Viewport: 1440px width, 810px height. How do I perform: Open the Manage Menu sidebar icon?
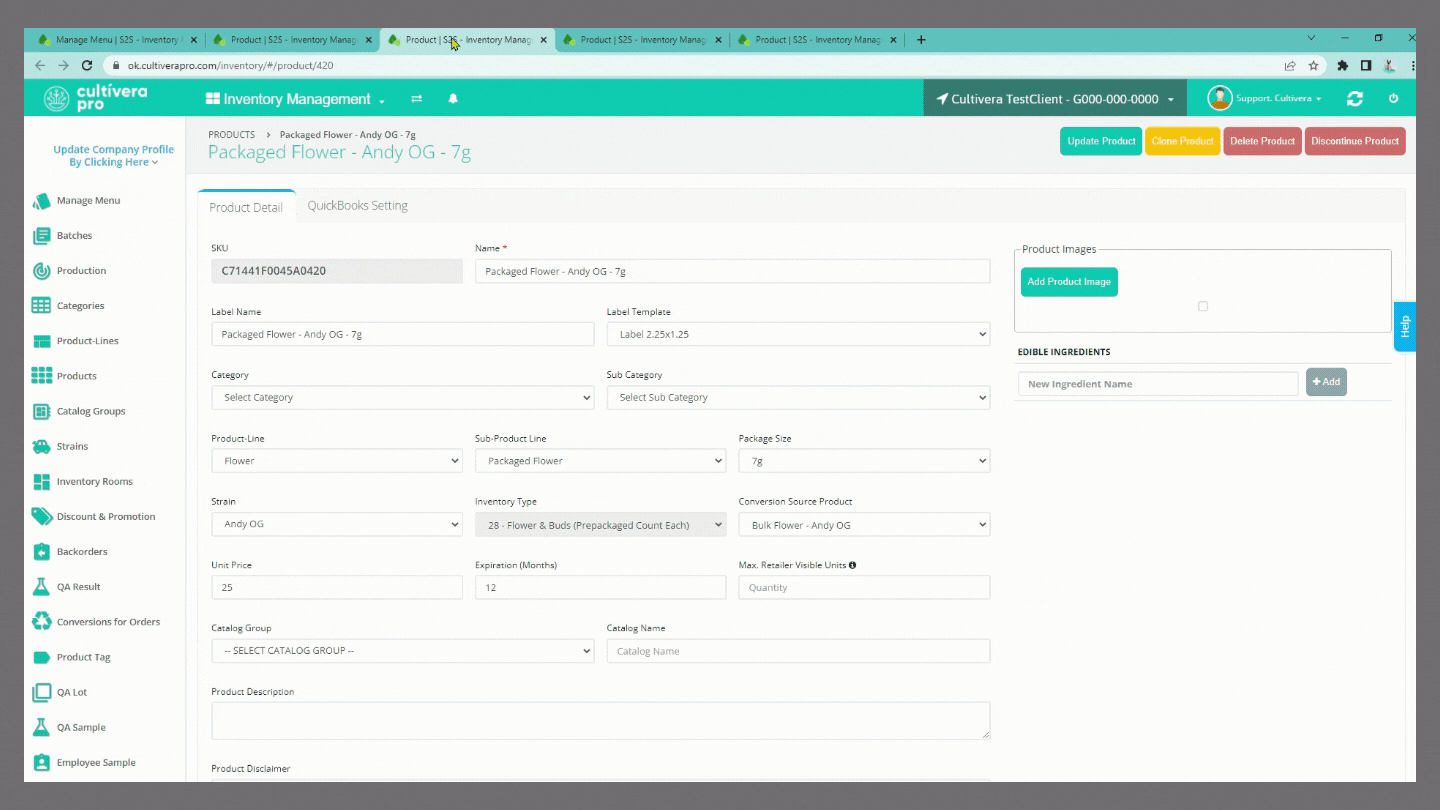click(41, 201)
